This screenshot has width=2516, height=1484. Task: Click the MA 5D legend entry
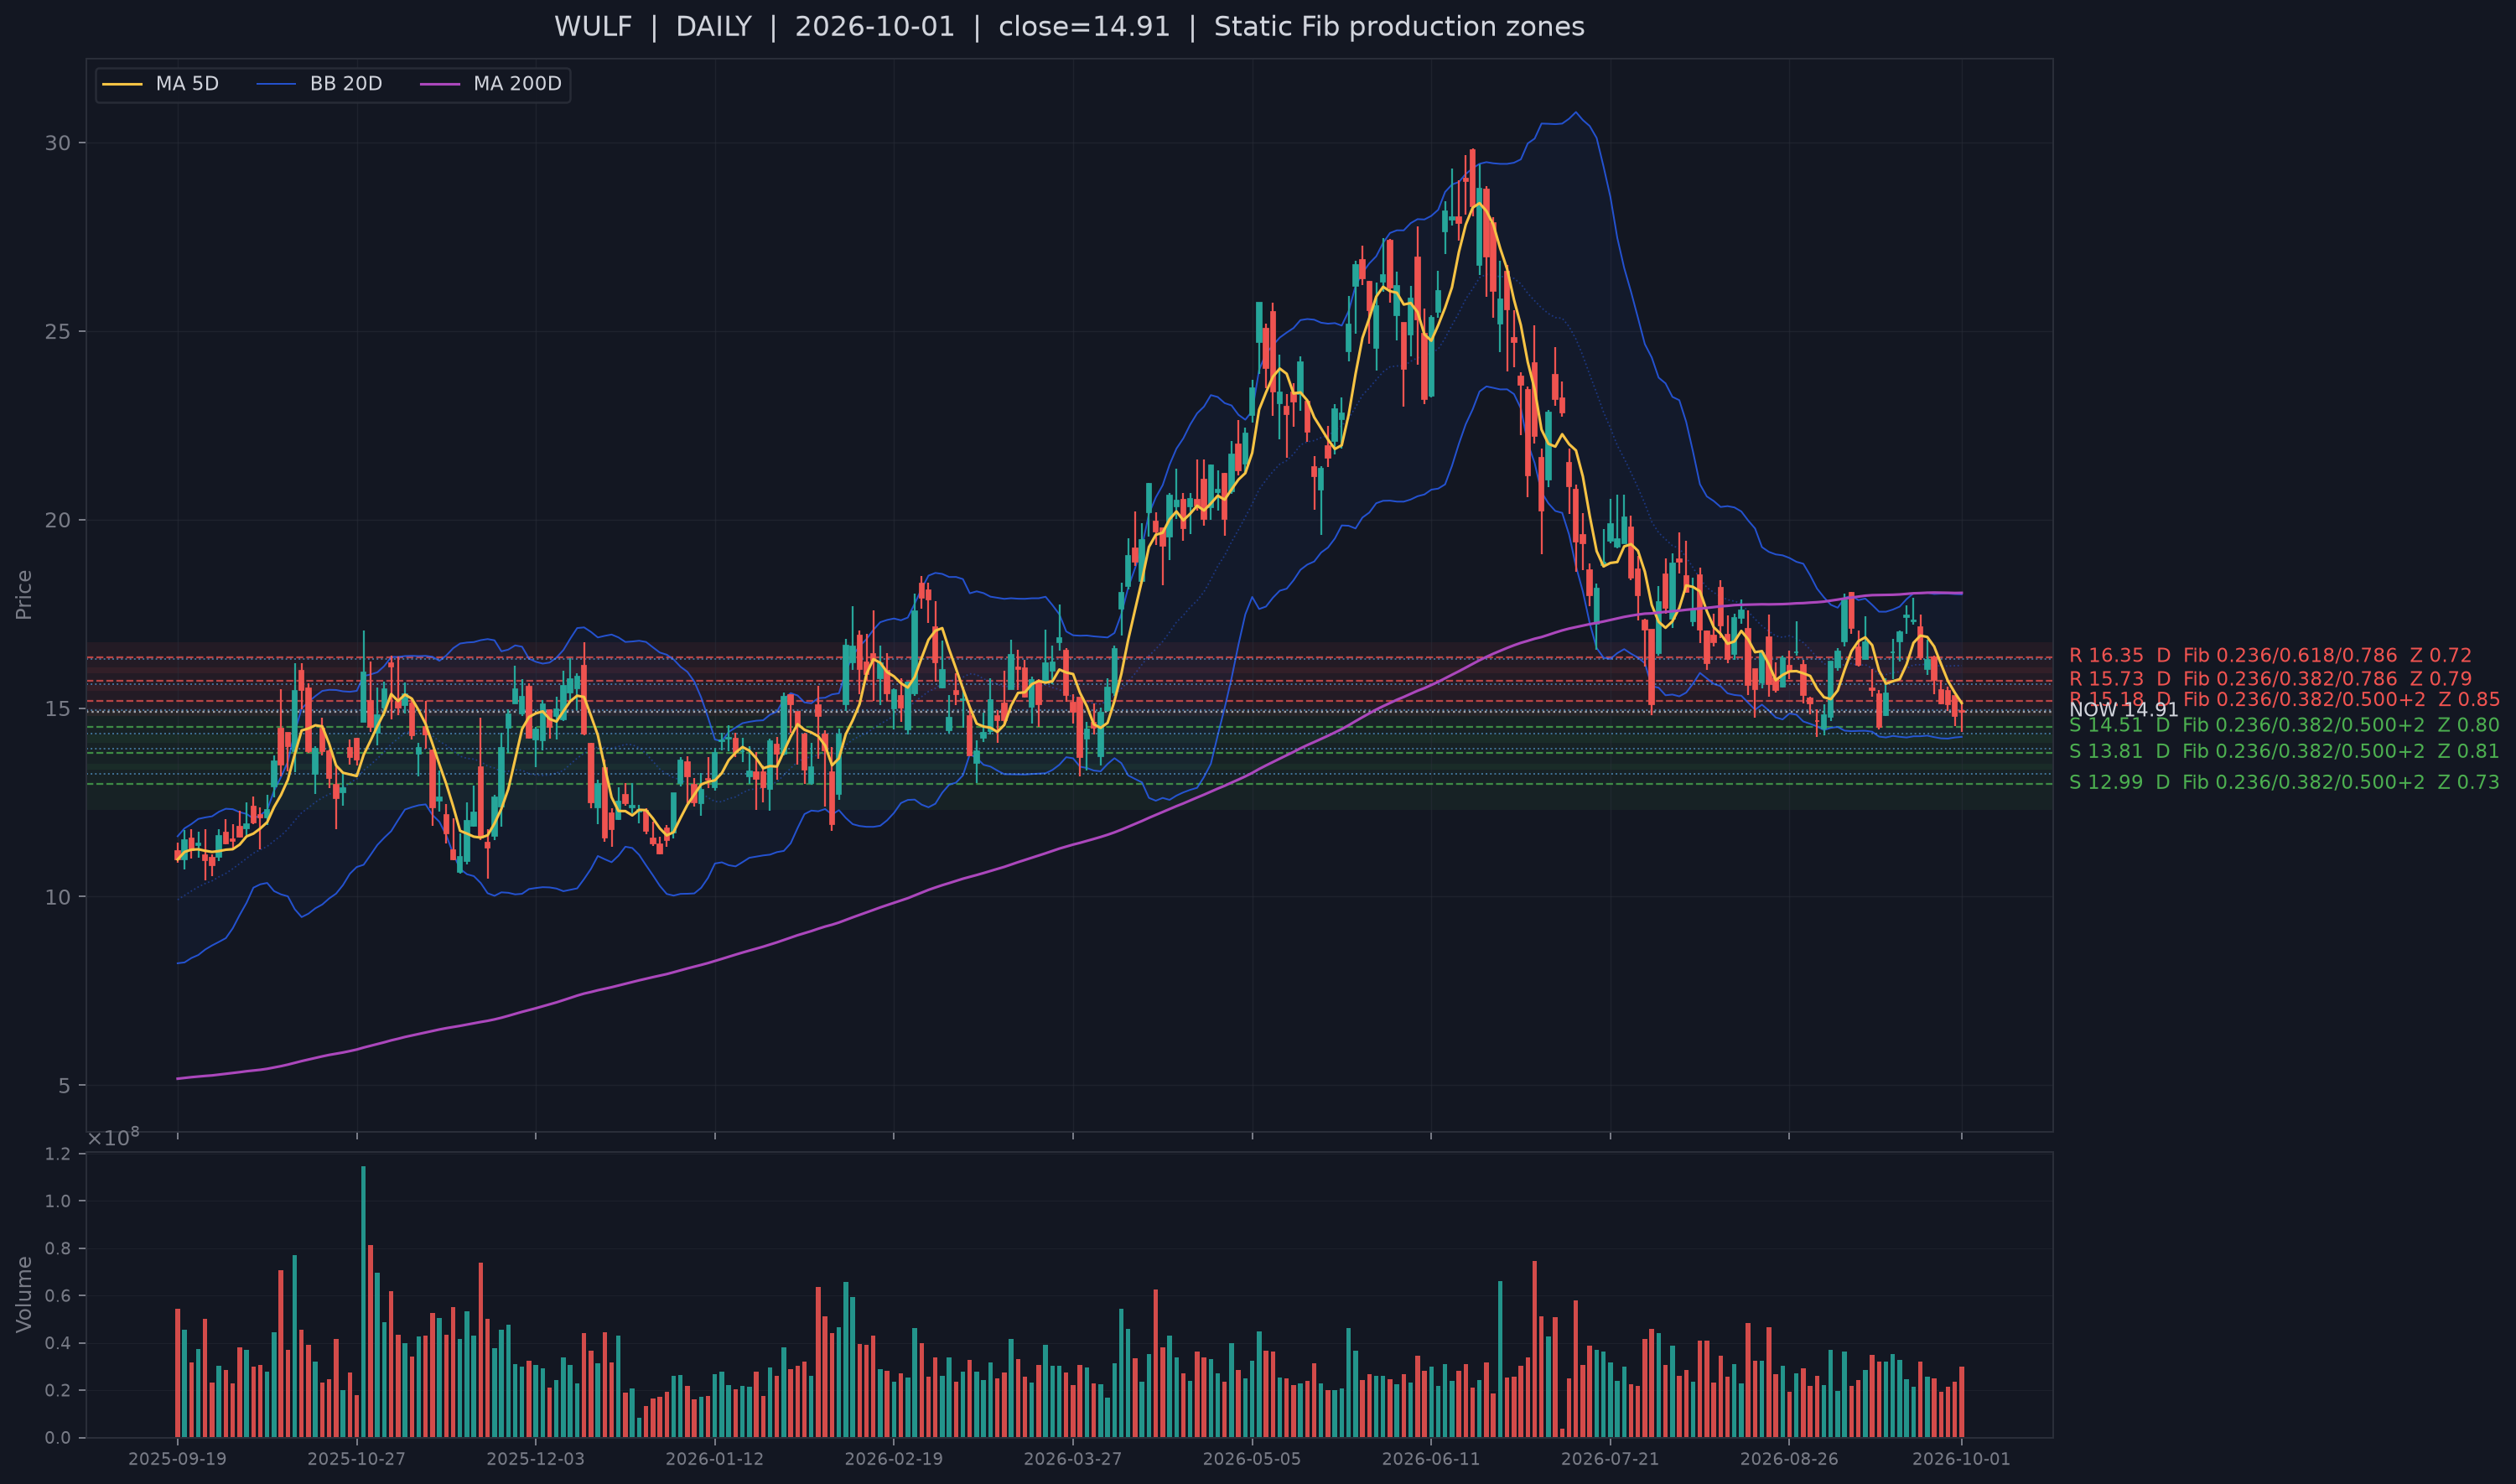click(161, 84)
